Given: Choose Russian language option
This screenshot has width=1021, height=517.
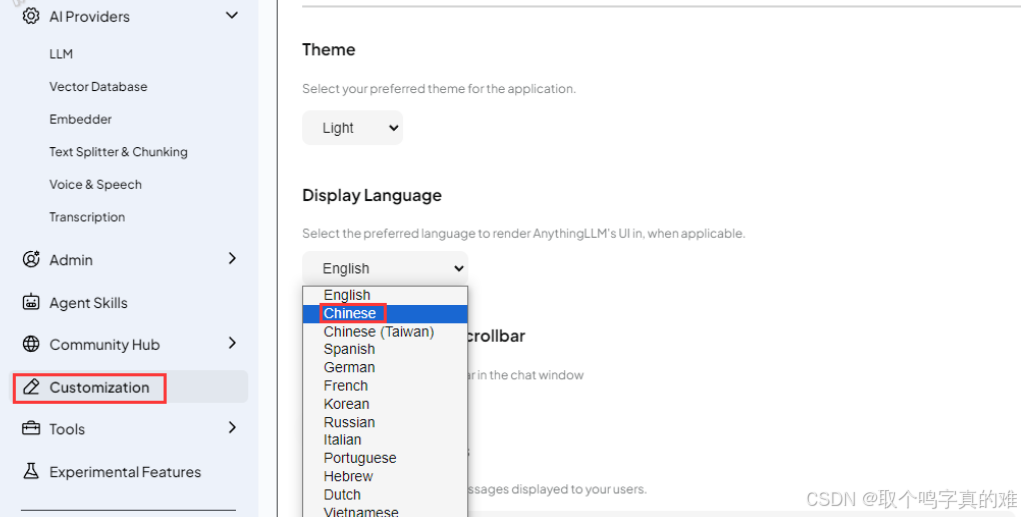Looking at the screenshot, I should (x=385, y=422).
